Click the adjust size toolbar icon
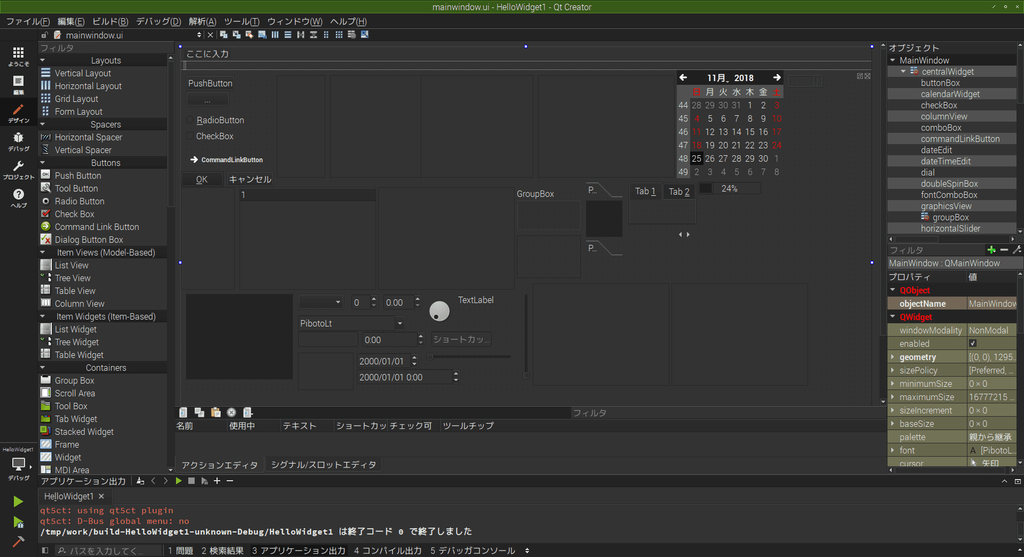This screenshot has width=1024, height=557. tap(364, 35)
